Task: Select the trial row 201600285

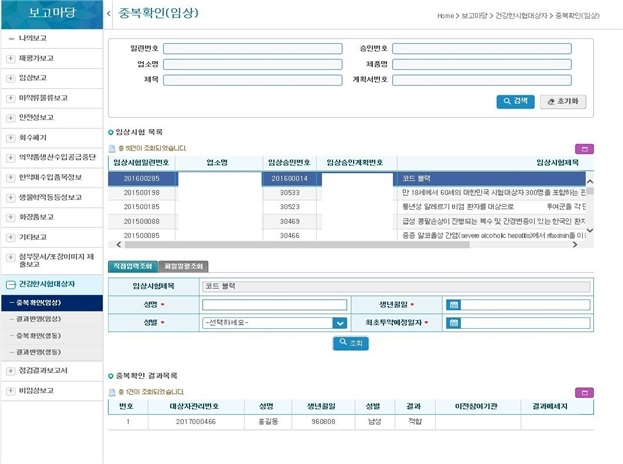Action: pyautogui.click(x=347, y=178)
